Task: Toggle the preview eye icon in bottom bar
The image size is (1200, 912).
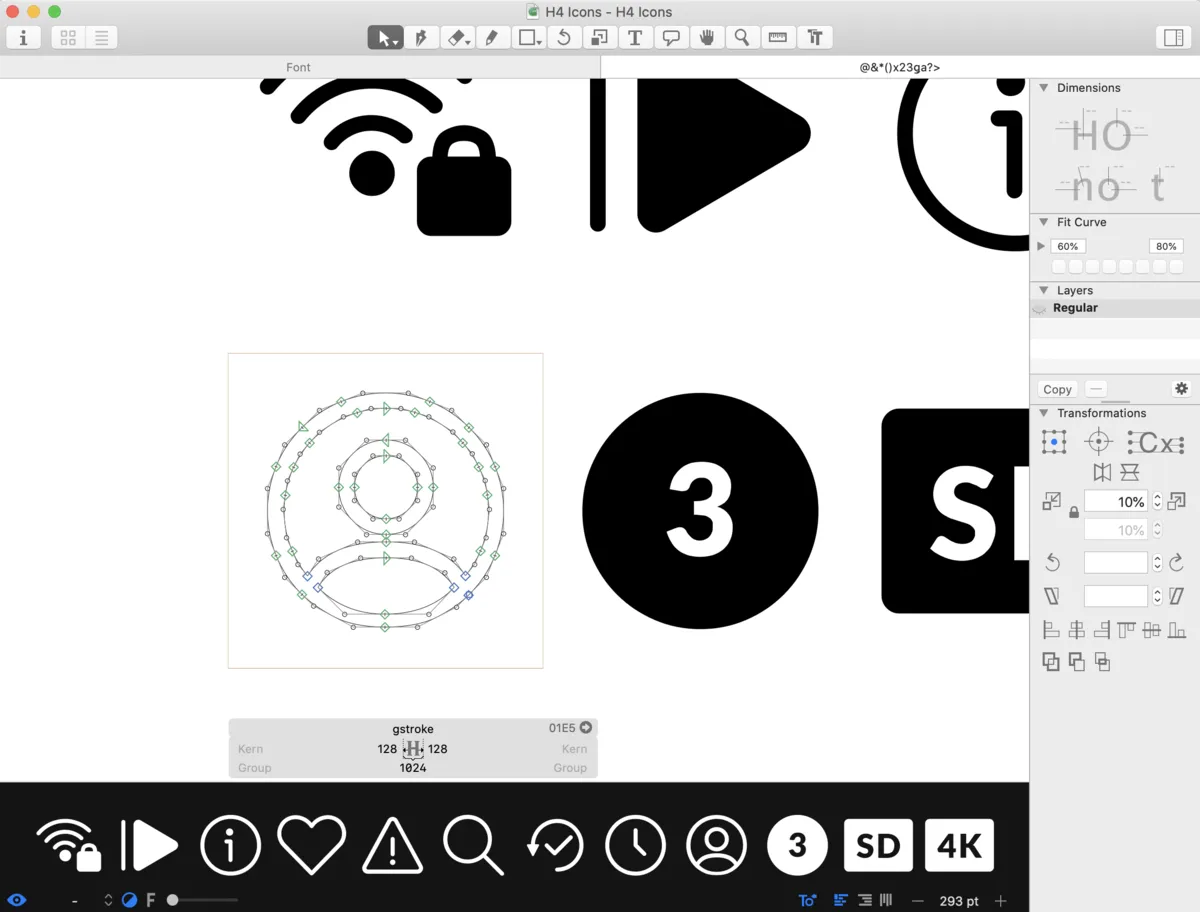Action: tap(17, 900)
